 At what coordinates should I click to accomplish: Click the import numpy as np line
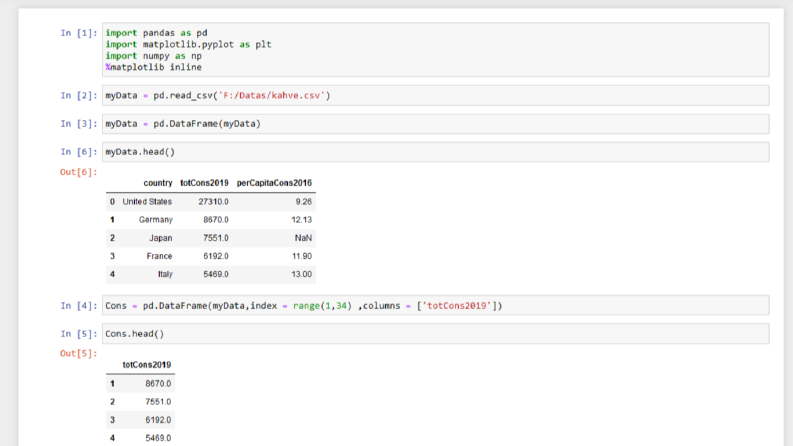click(x=153, y=56)
